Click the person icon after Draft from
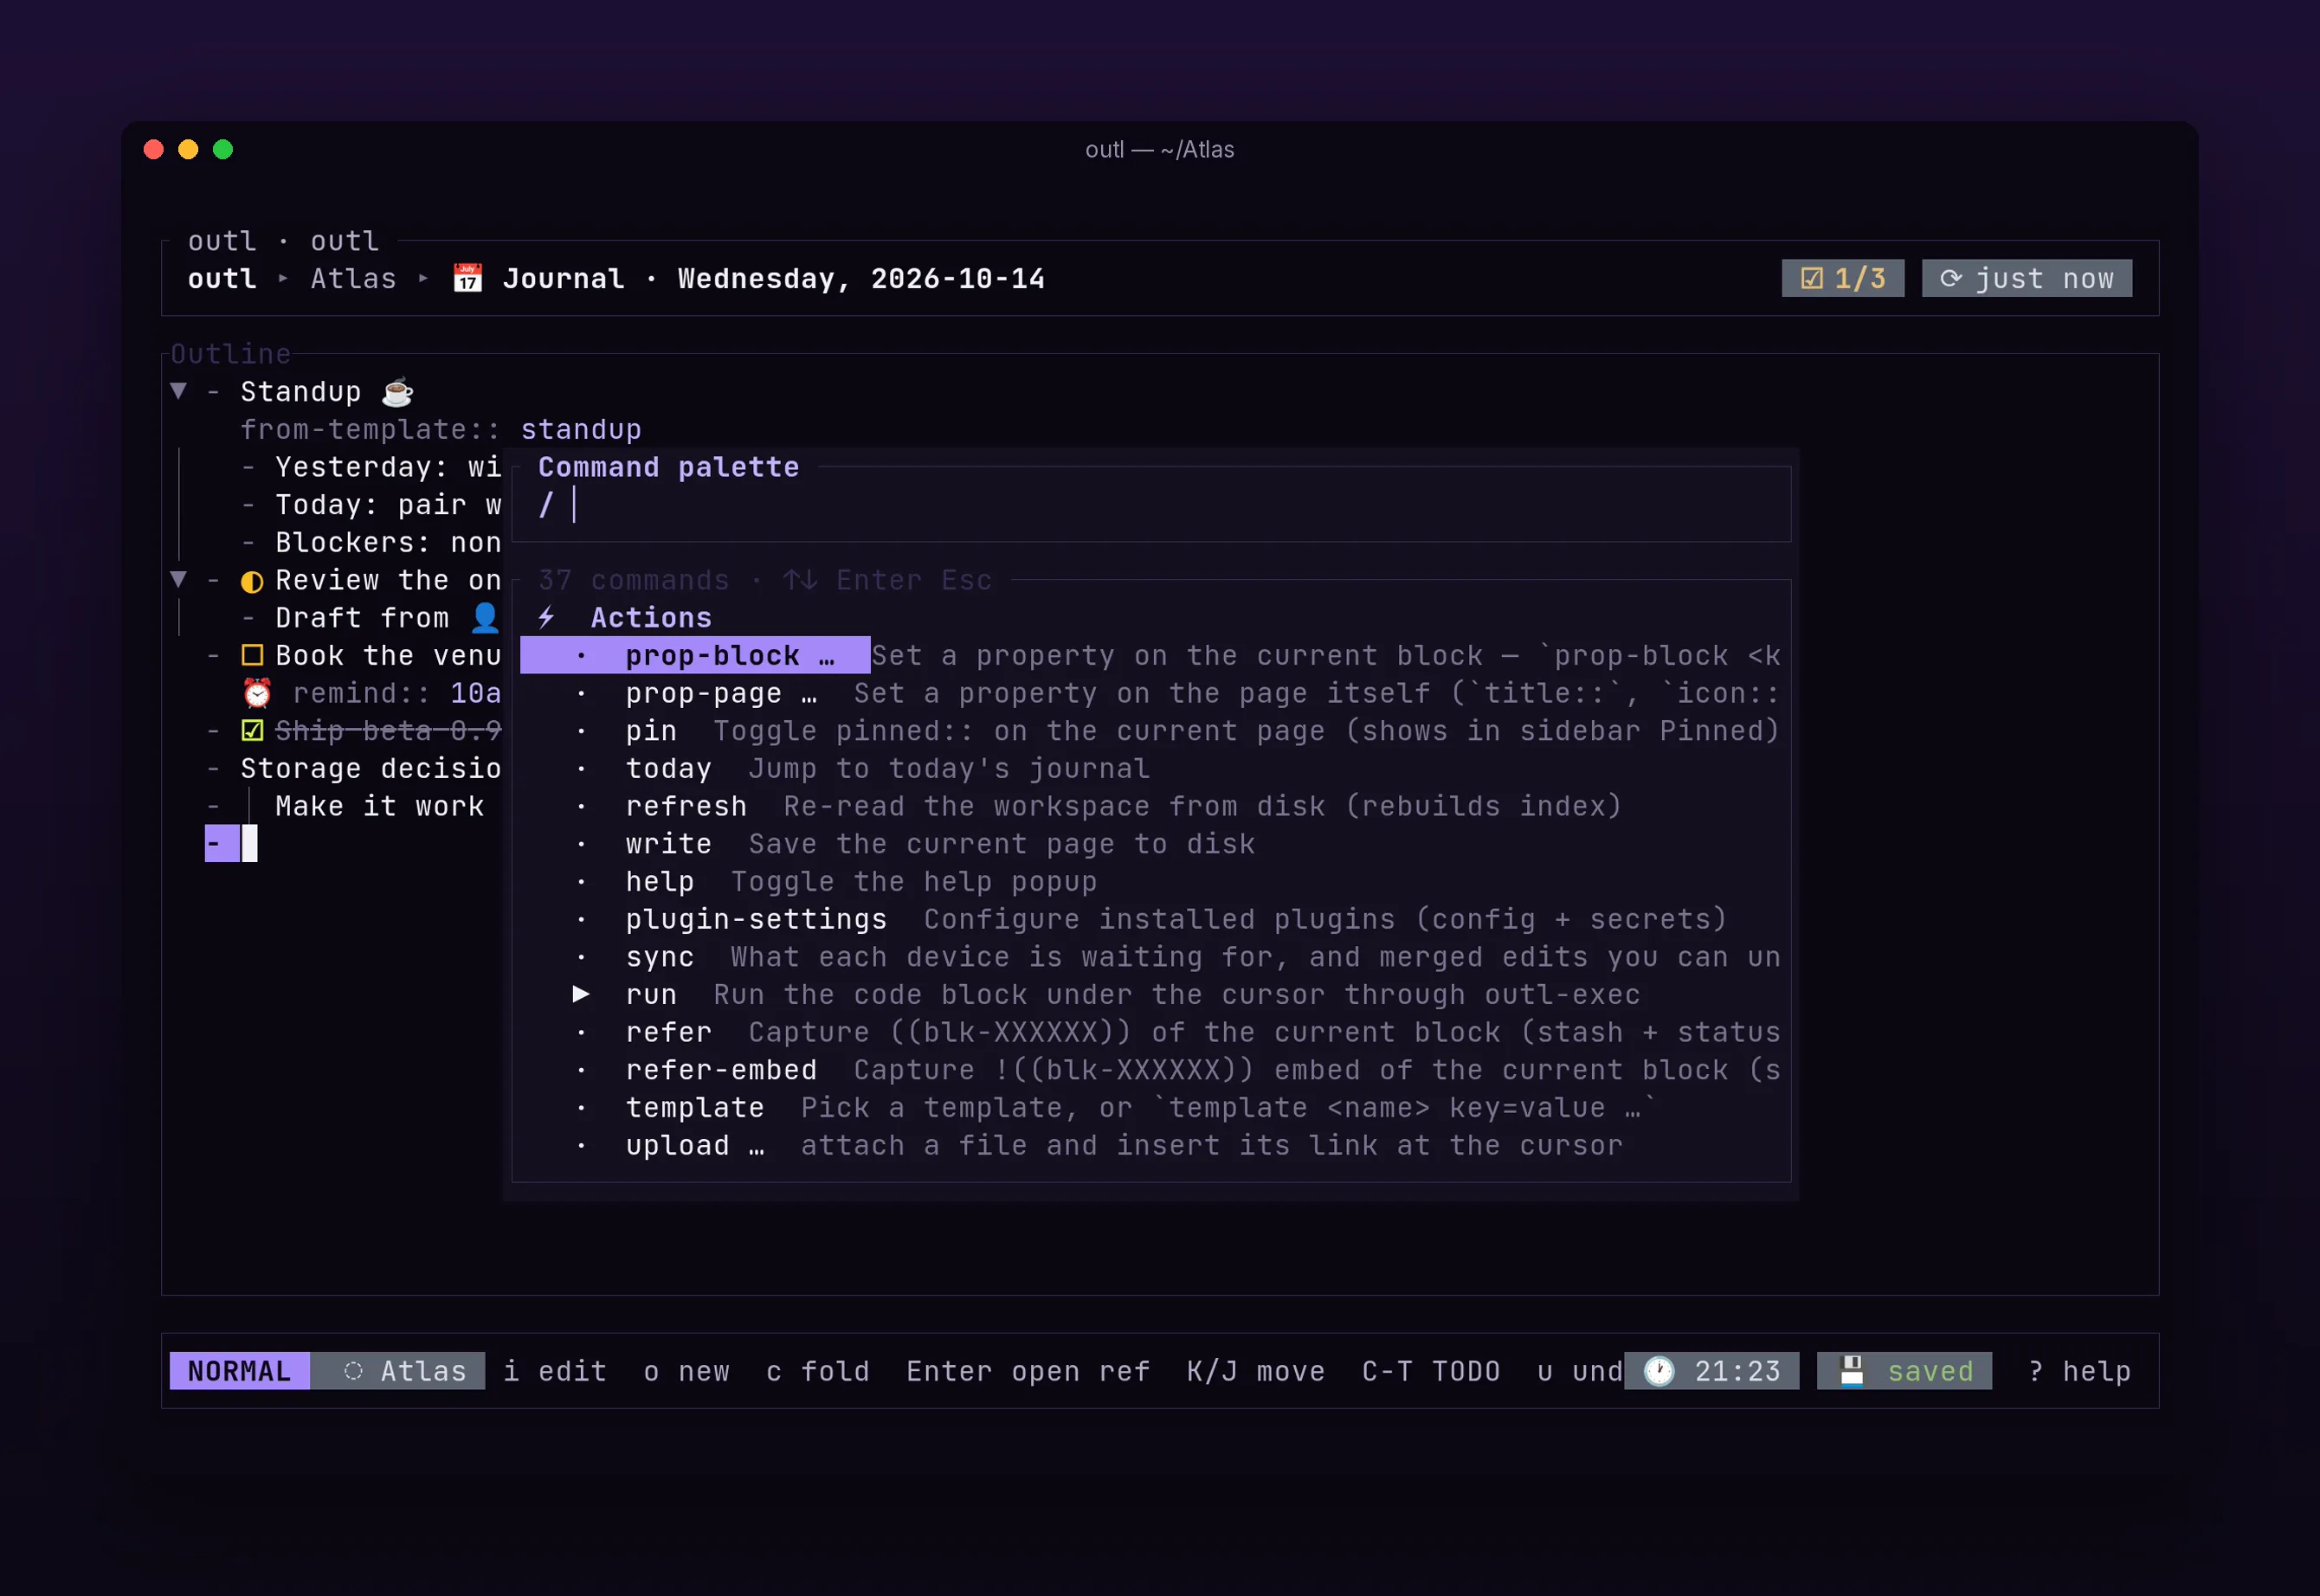 click(x=485, y=618)
